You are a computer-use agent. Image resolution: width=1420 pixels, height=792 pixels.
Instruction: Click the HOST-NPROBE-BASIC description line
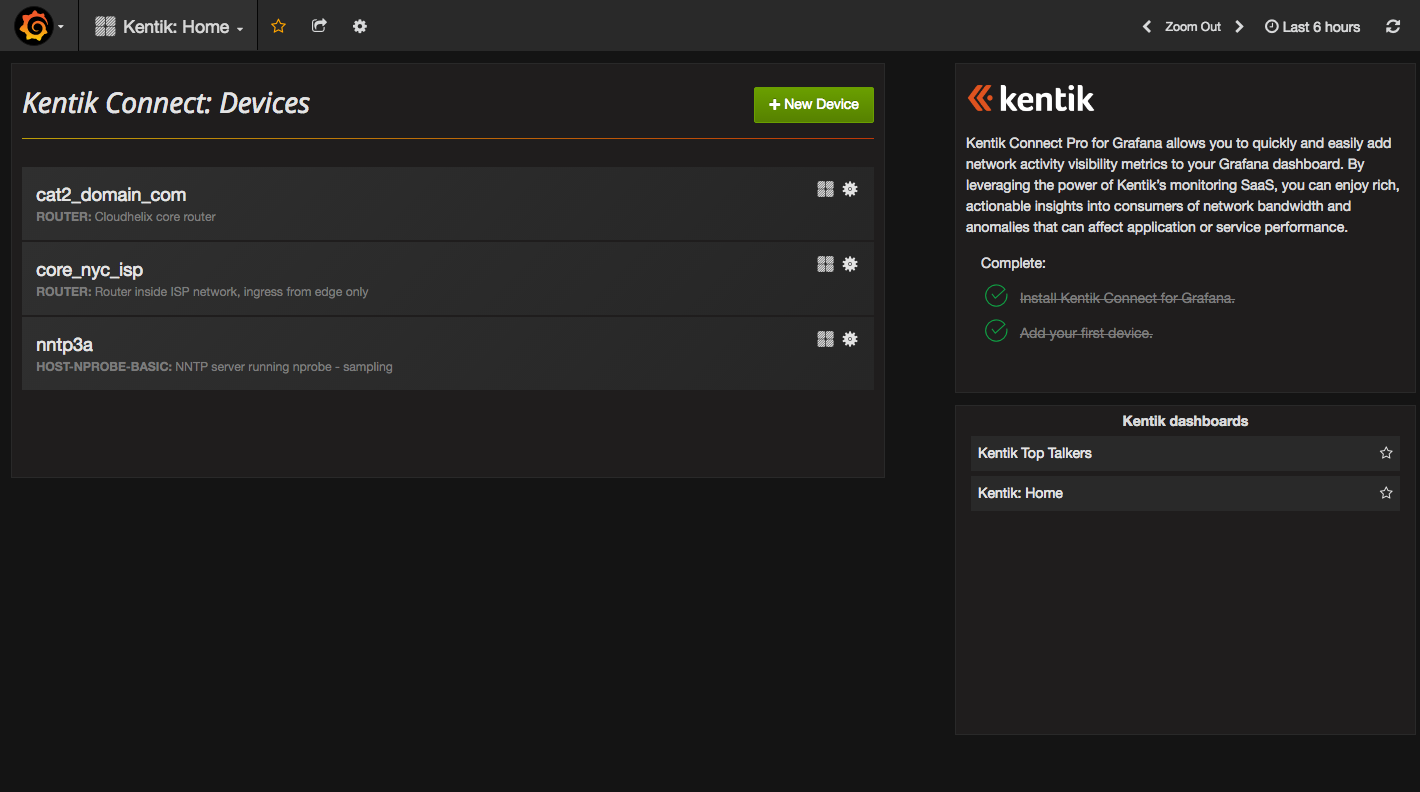[214, 367]
